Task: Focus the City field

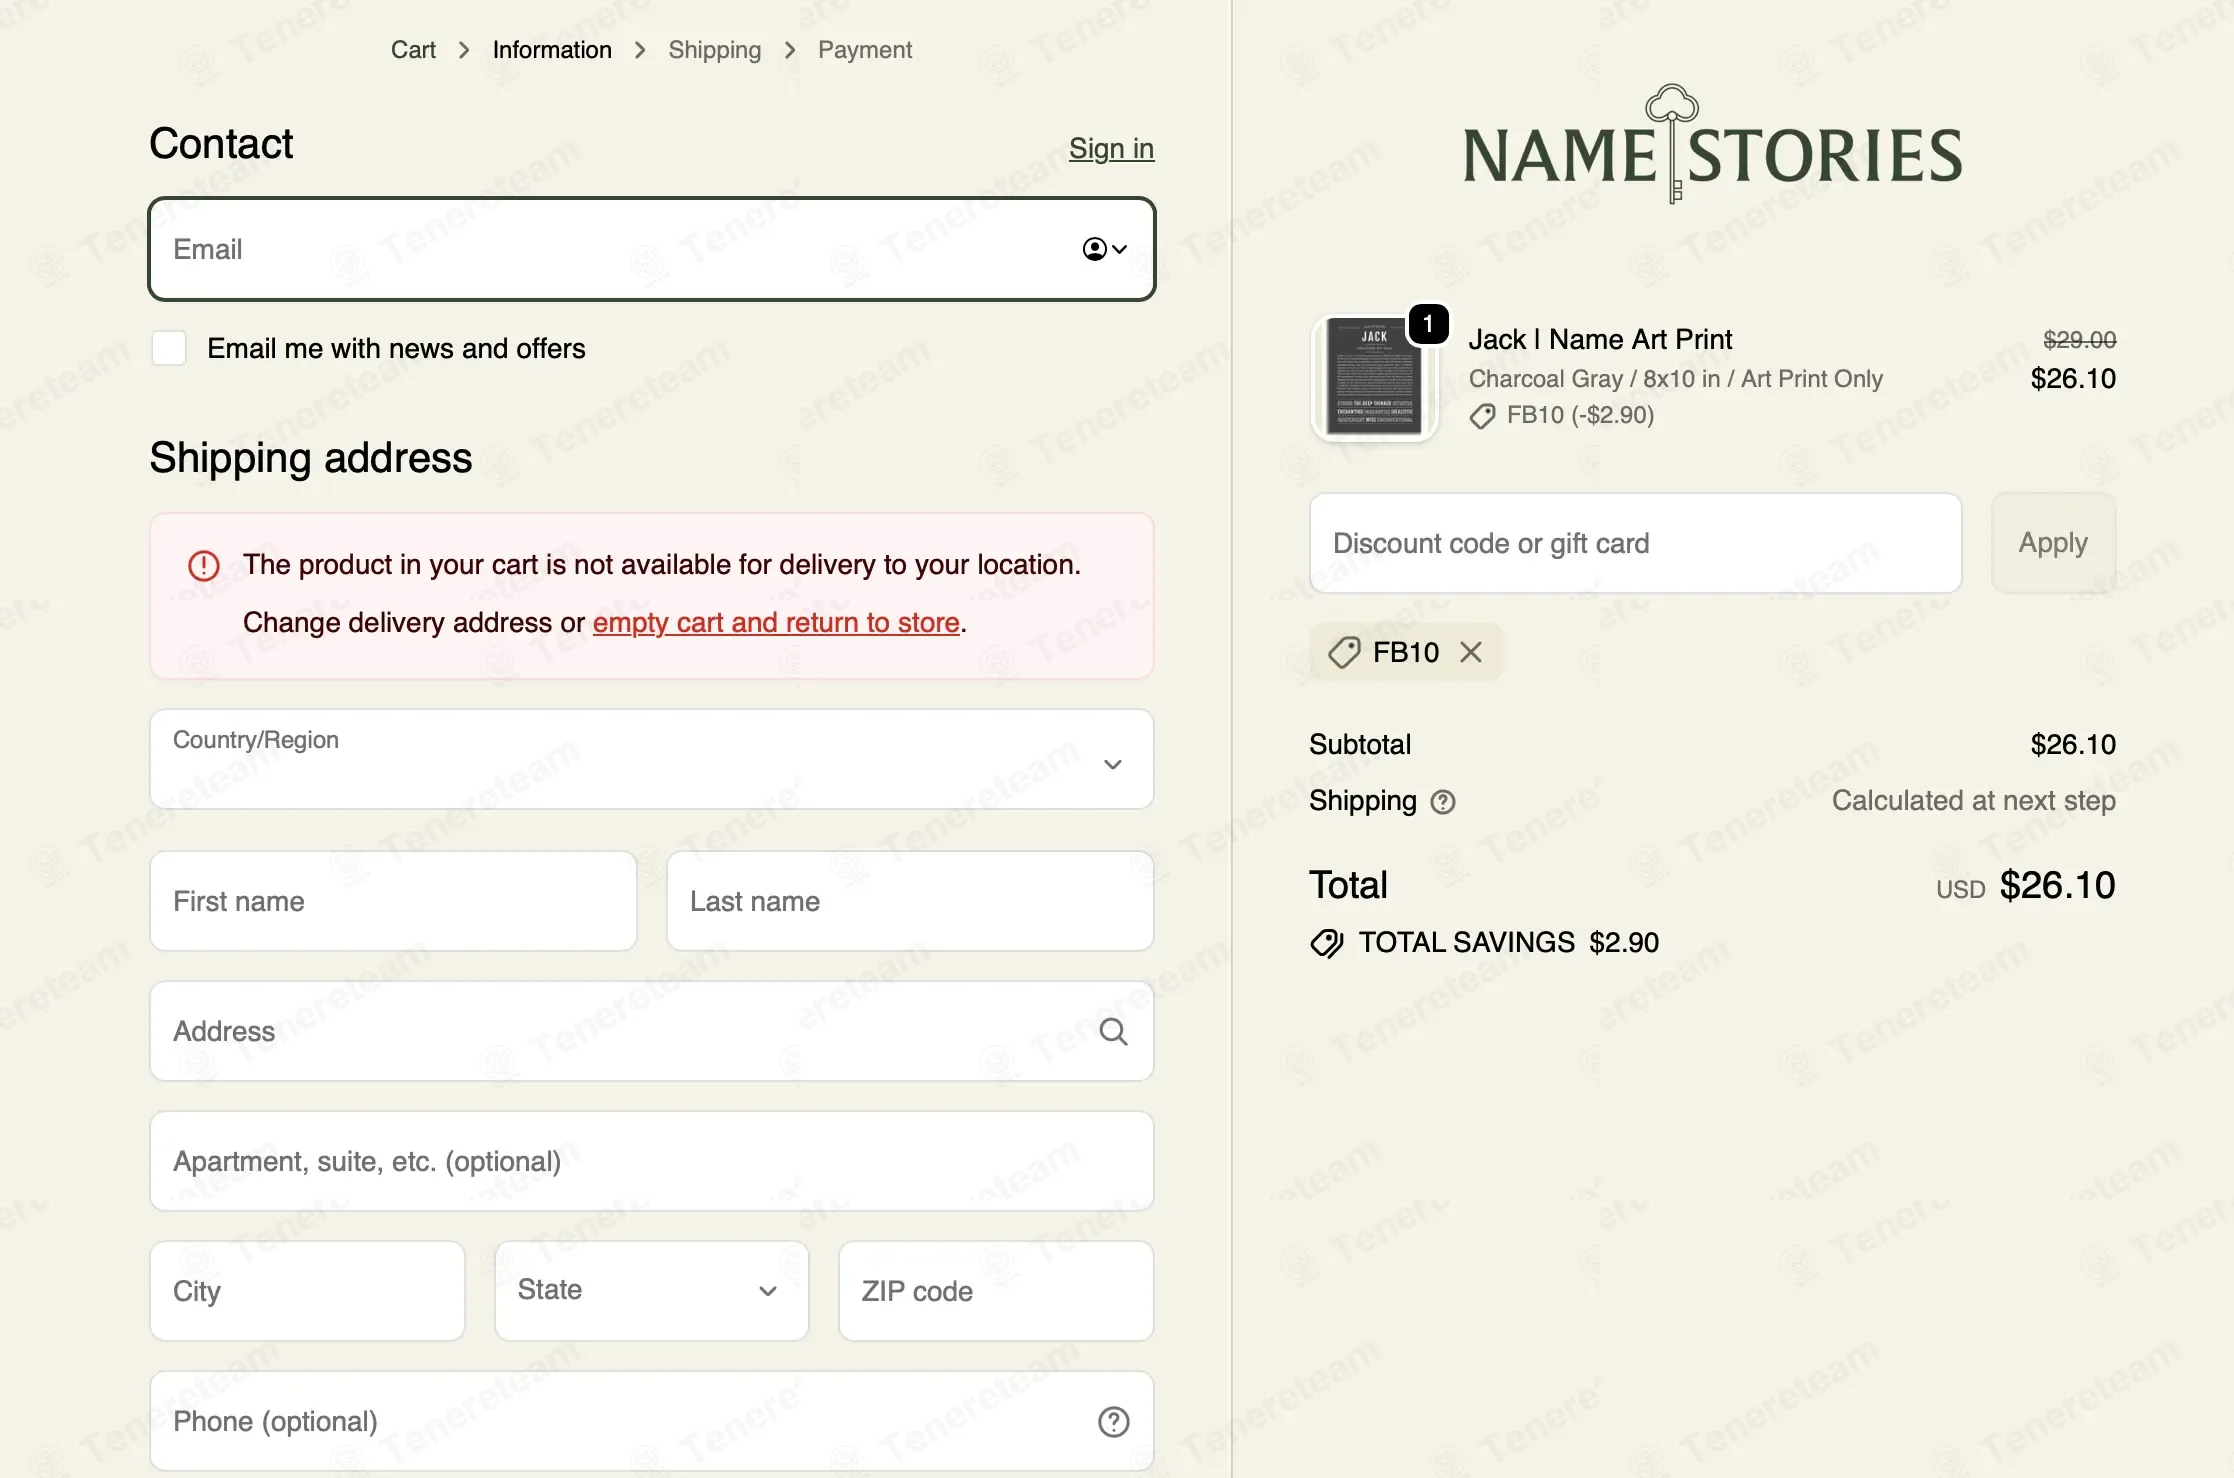Action: coord(307,1291)
